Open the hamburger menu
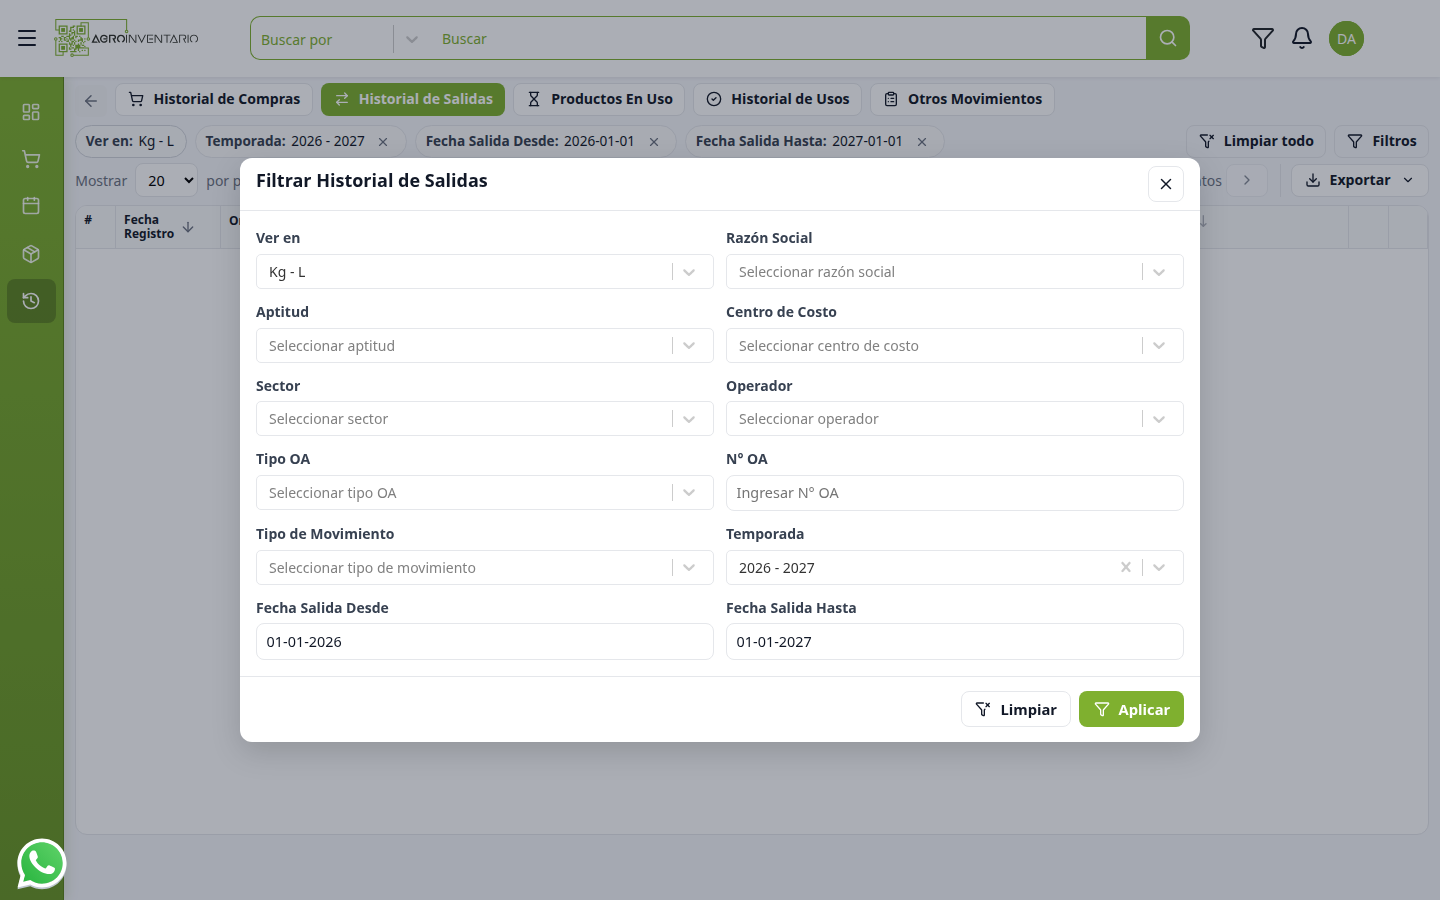The width and height of the screenshot is (1440, 900). coord(27,38)
